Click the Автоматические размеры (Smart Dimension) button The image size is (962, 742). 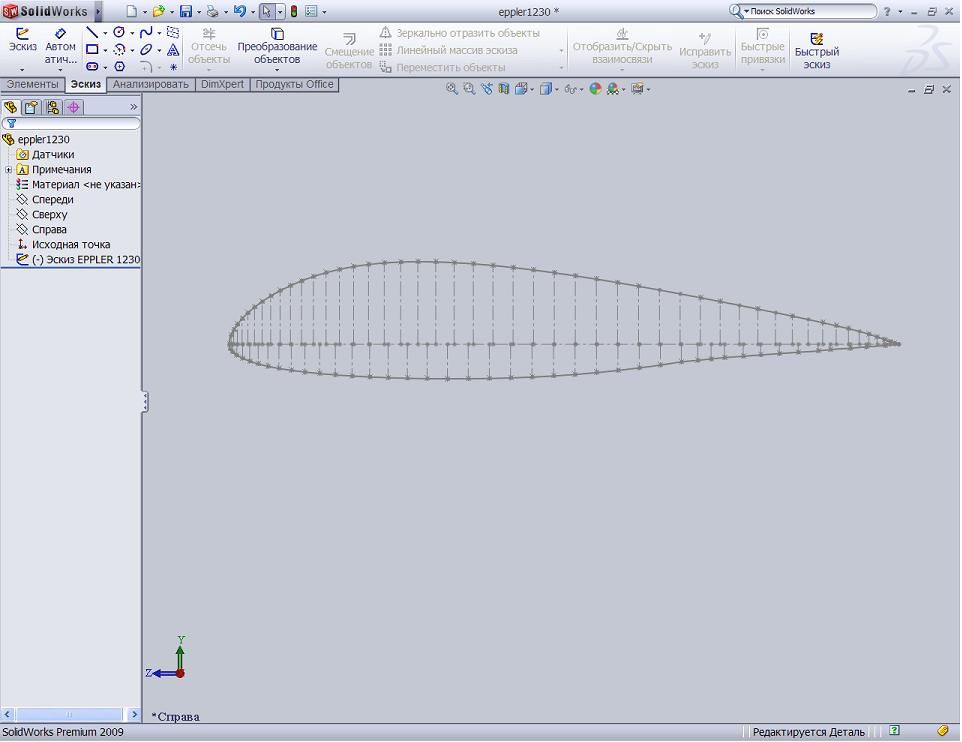click(60, 46)
